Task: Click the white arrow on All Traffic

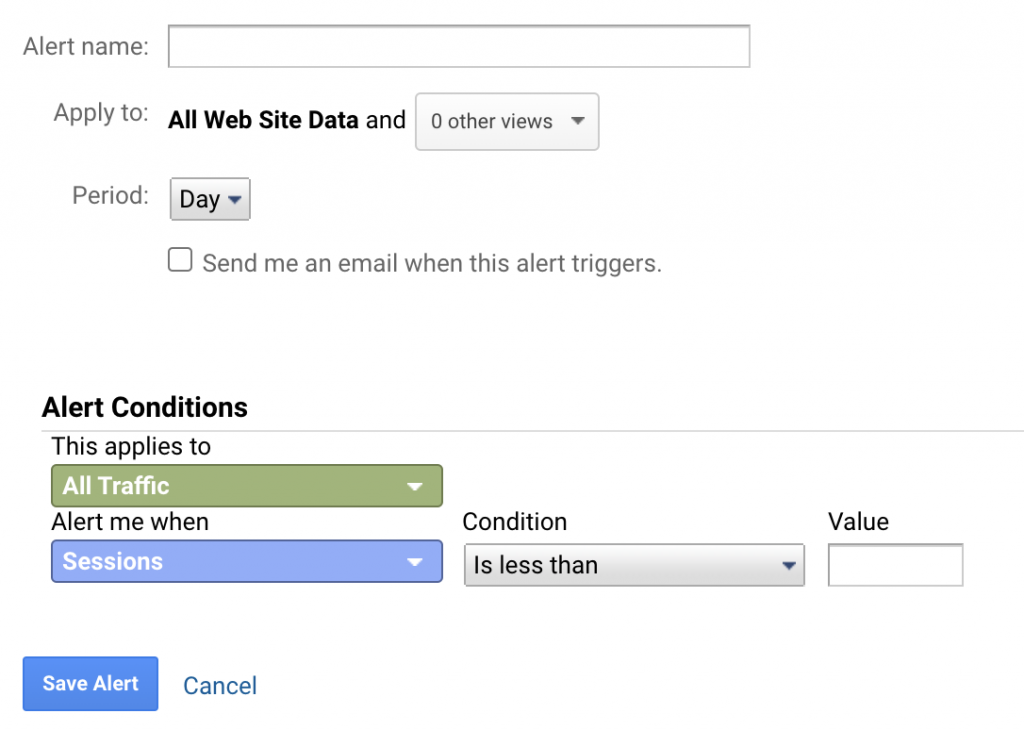Action: (415, 486)
